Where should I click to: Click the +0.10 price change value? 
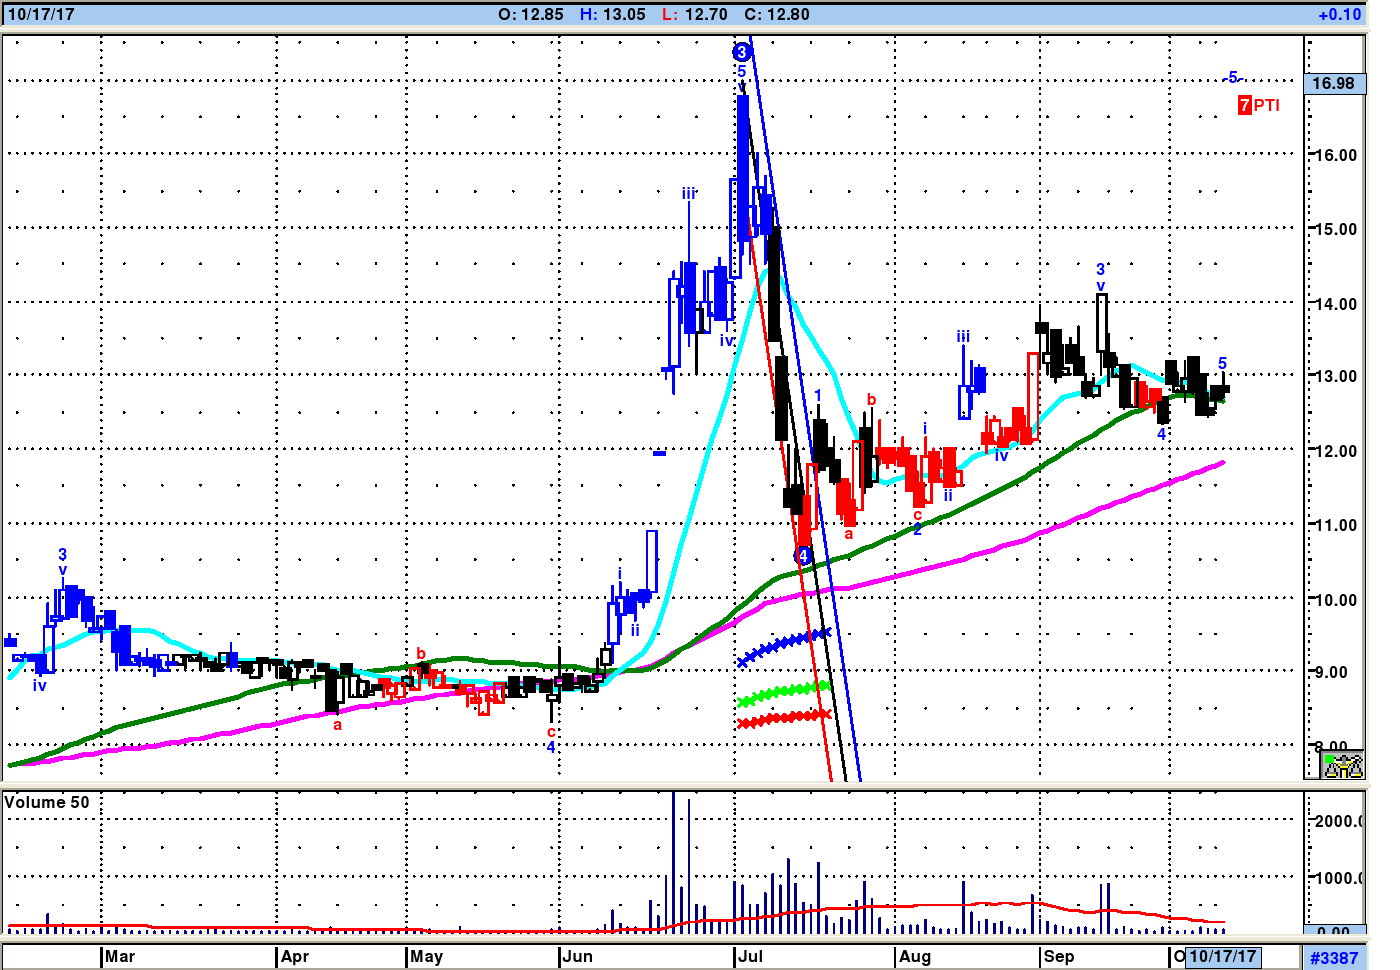pyautogui.click(x=1339, y=14)
